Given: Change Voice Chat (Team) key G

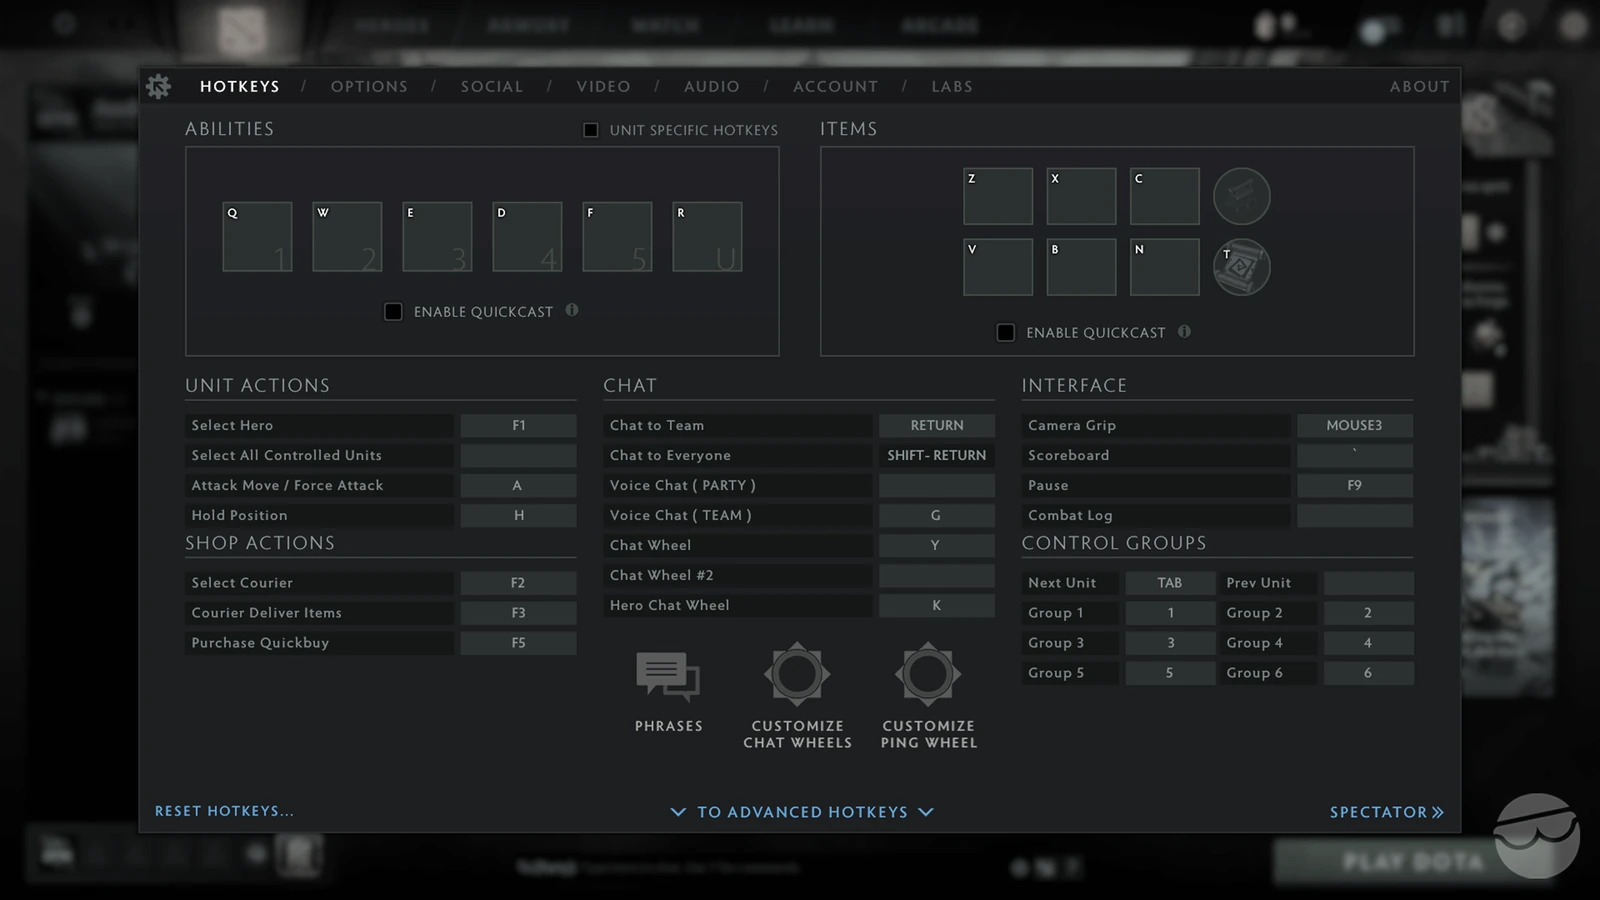Looking at the screenshot, I should click(937, 515).
